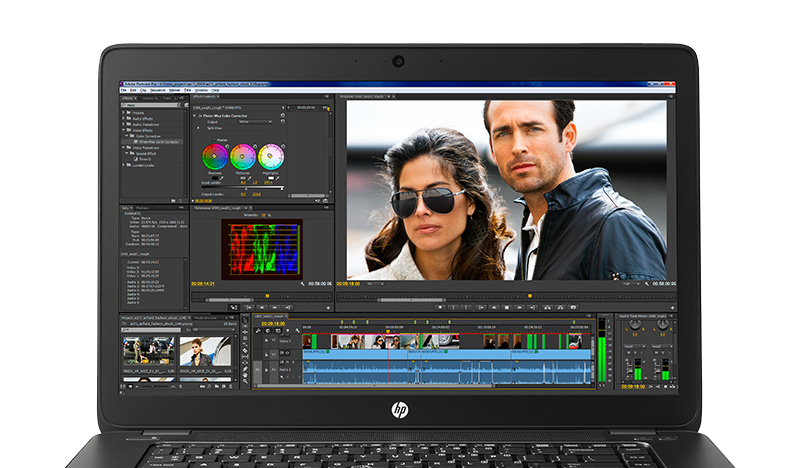
Task: Click Input Levels white point handle
Action: point(282,188)
